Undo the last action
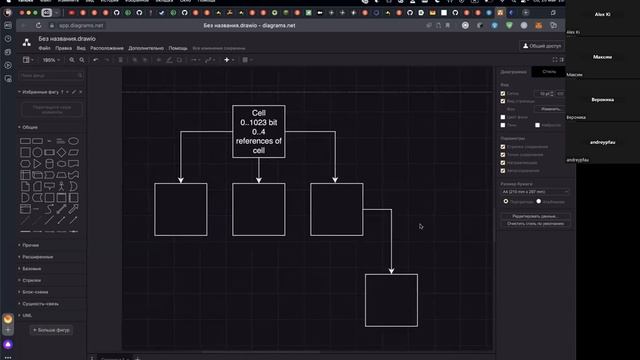The width and height of the screenshot is (640, 360). (96, 60)
